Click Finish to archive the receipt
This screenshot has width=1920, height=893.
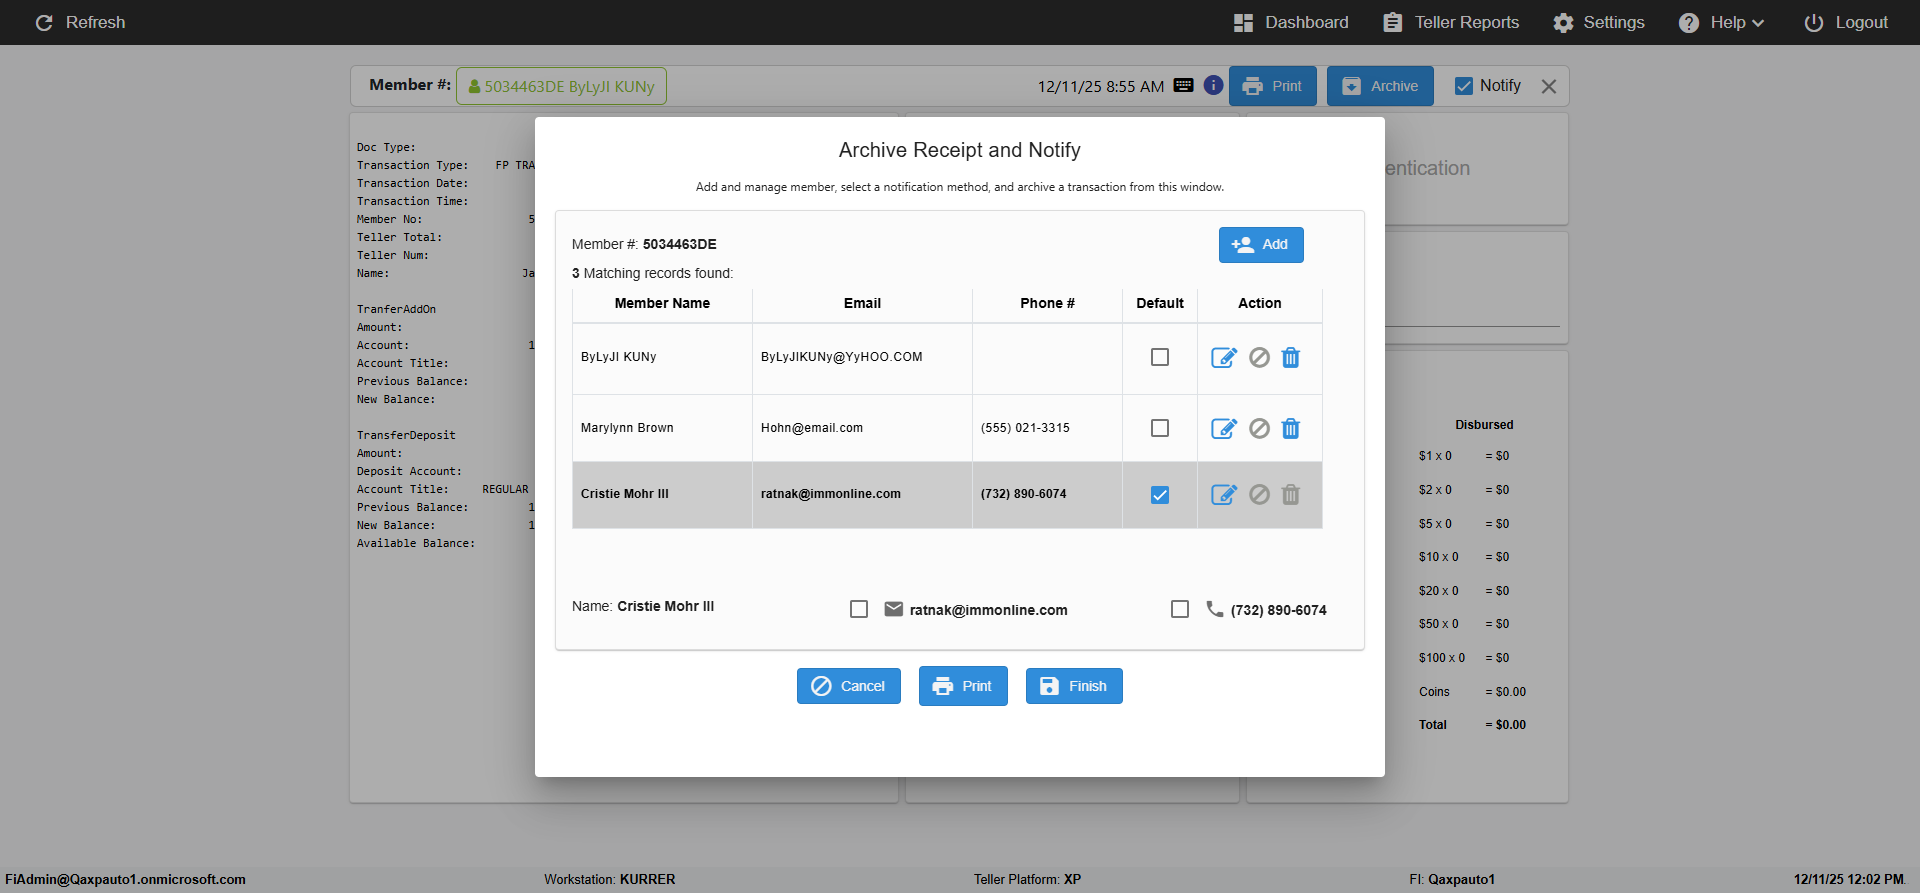pos(1074,686)
